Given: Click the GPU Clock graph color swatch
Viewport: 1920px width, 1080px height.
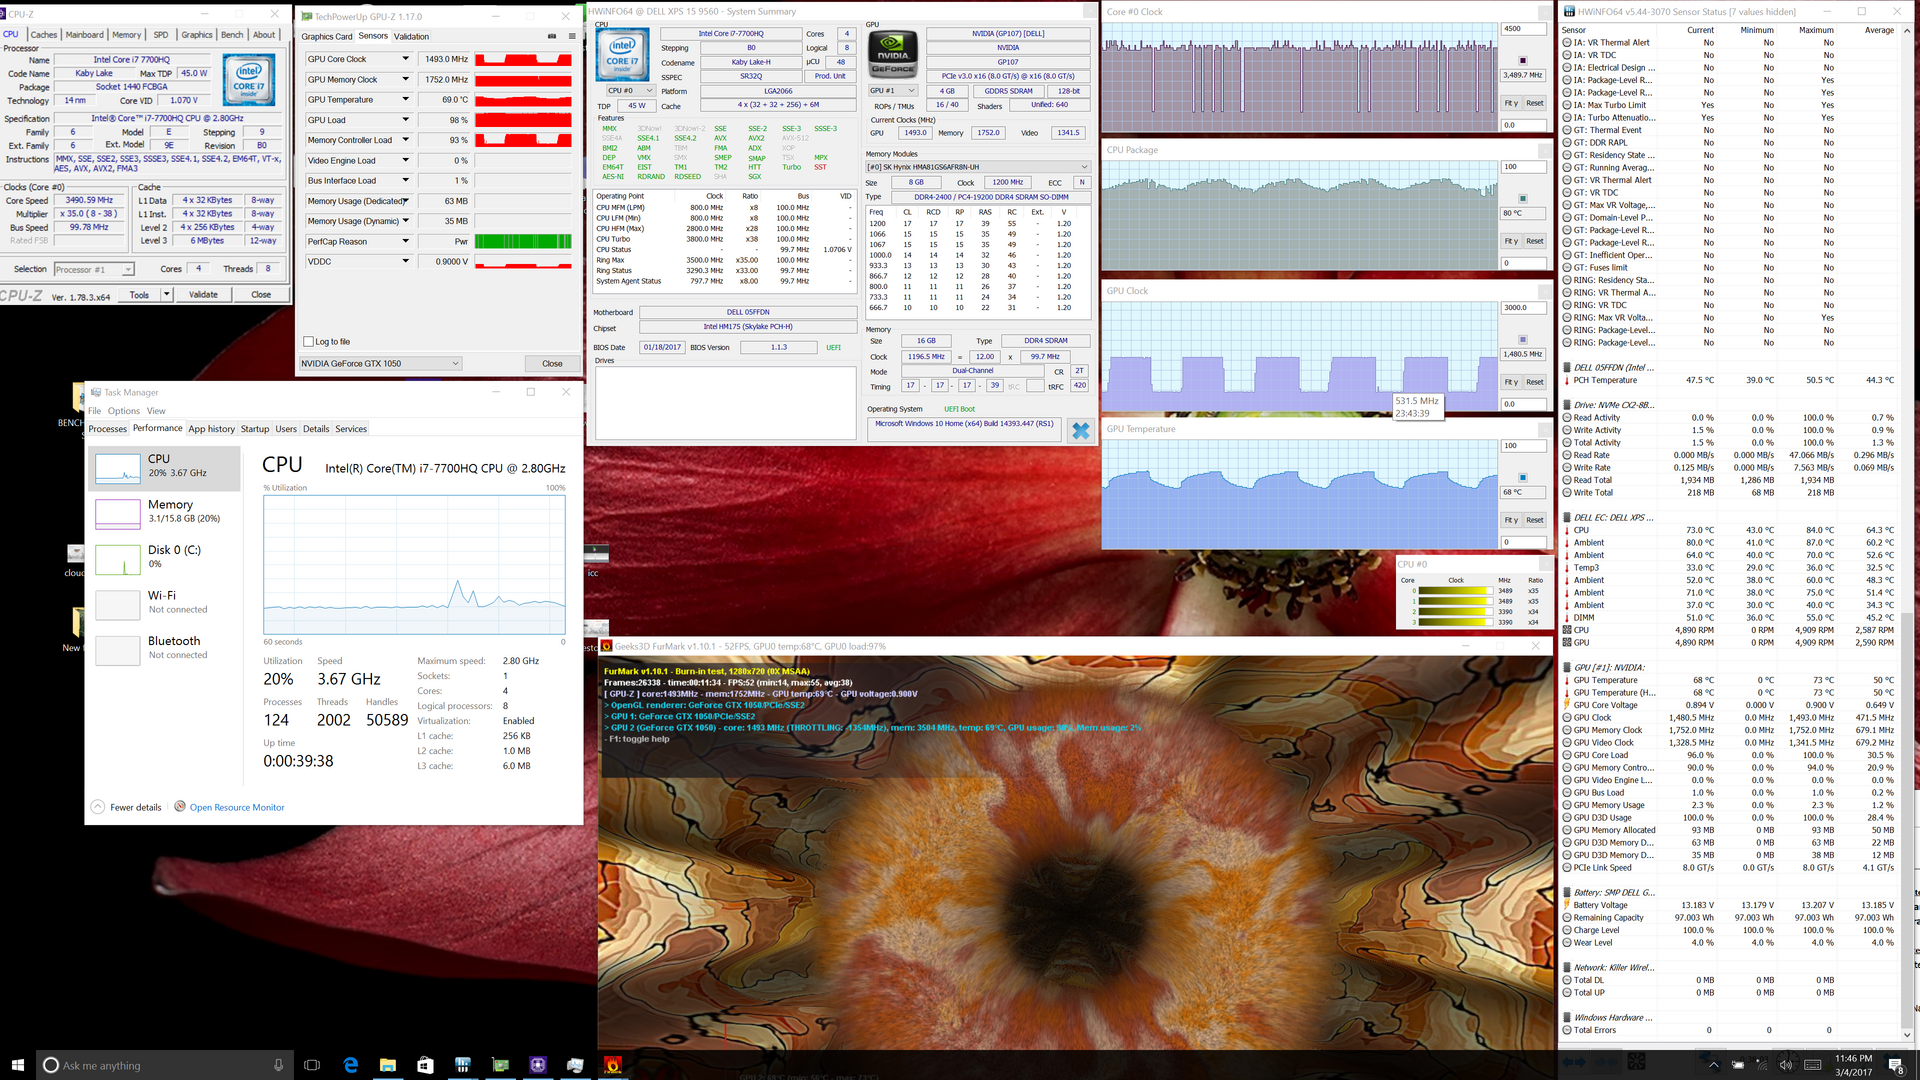Looking at the screenshot, I should [x=1523, y=339].
